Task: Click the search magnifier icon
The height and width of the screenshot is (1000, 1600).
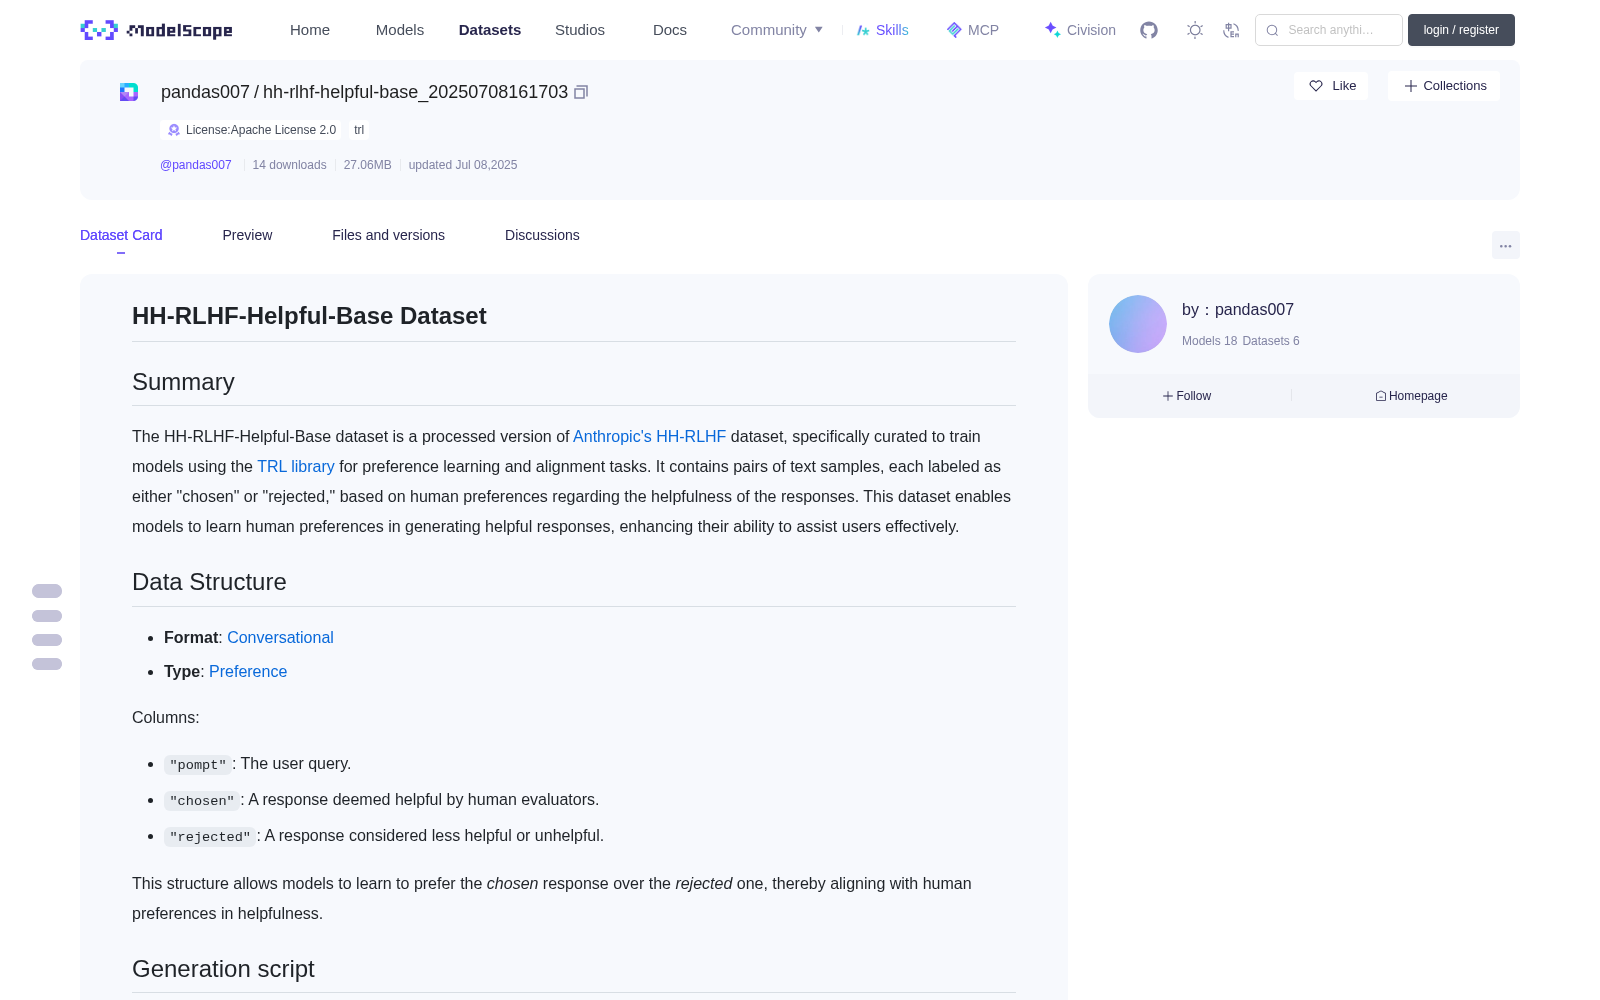Action: coord(1272,30)
